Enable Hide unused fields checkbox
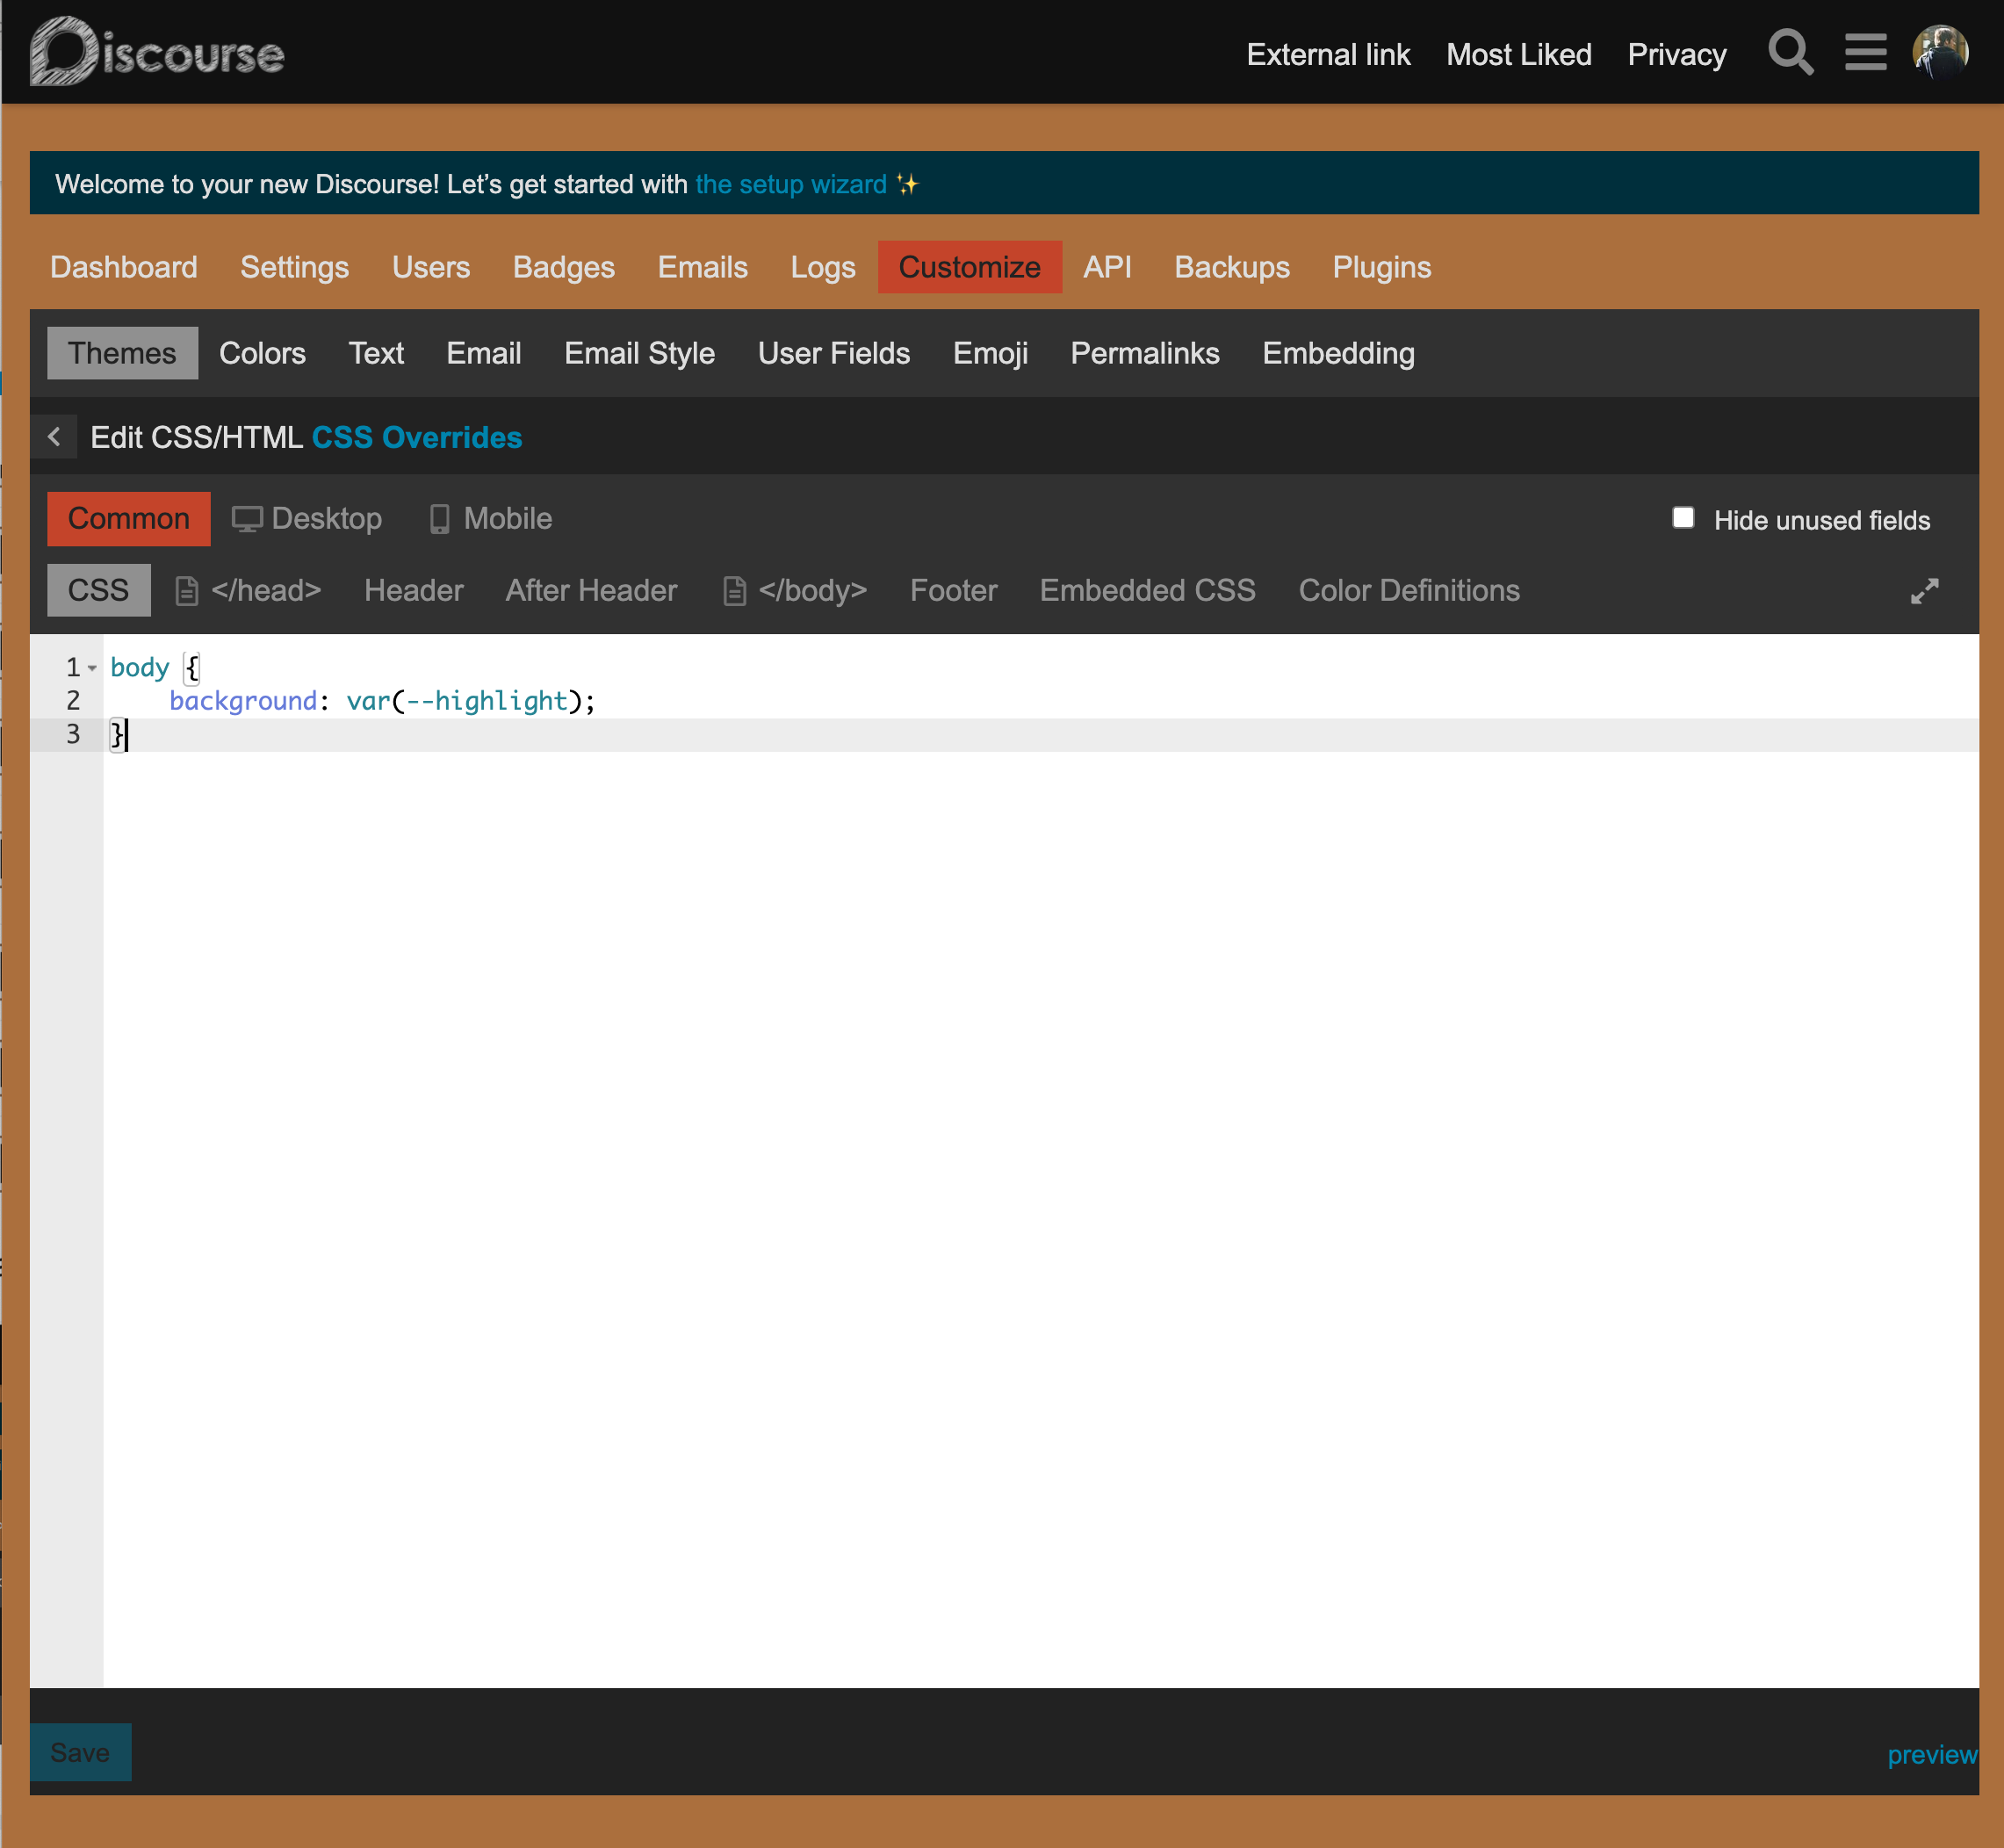The width and height of the screenshot is (2004, 1848). 1683,518
